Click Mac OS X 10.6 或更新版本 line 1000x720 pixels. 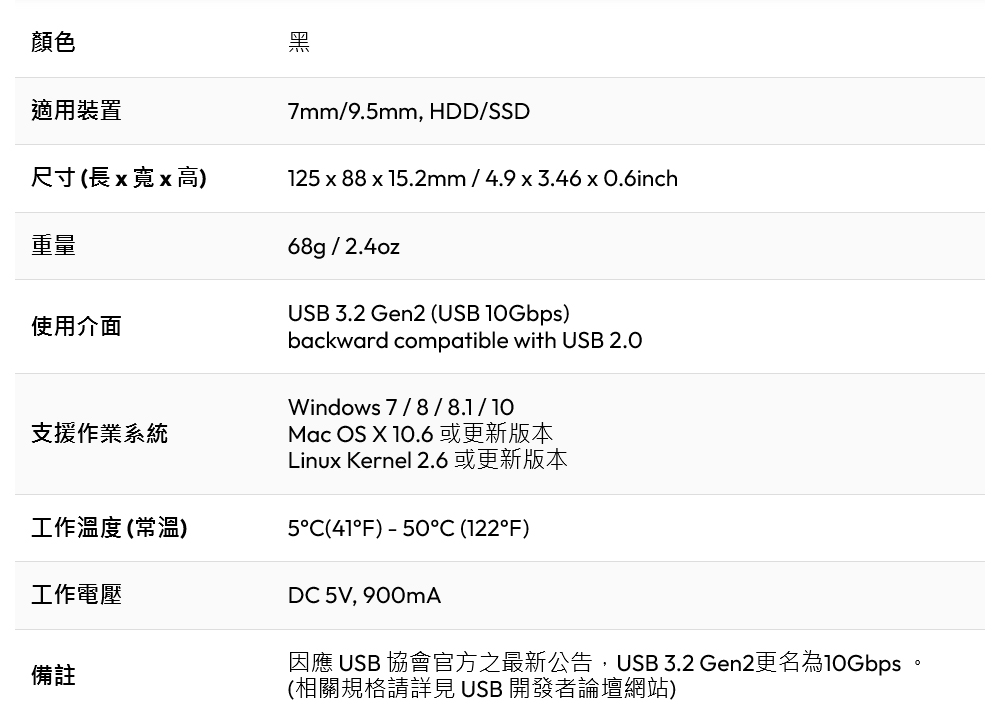[420, 434]
